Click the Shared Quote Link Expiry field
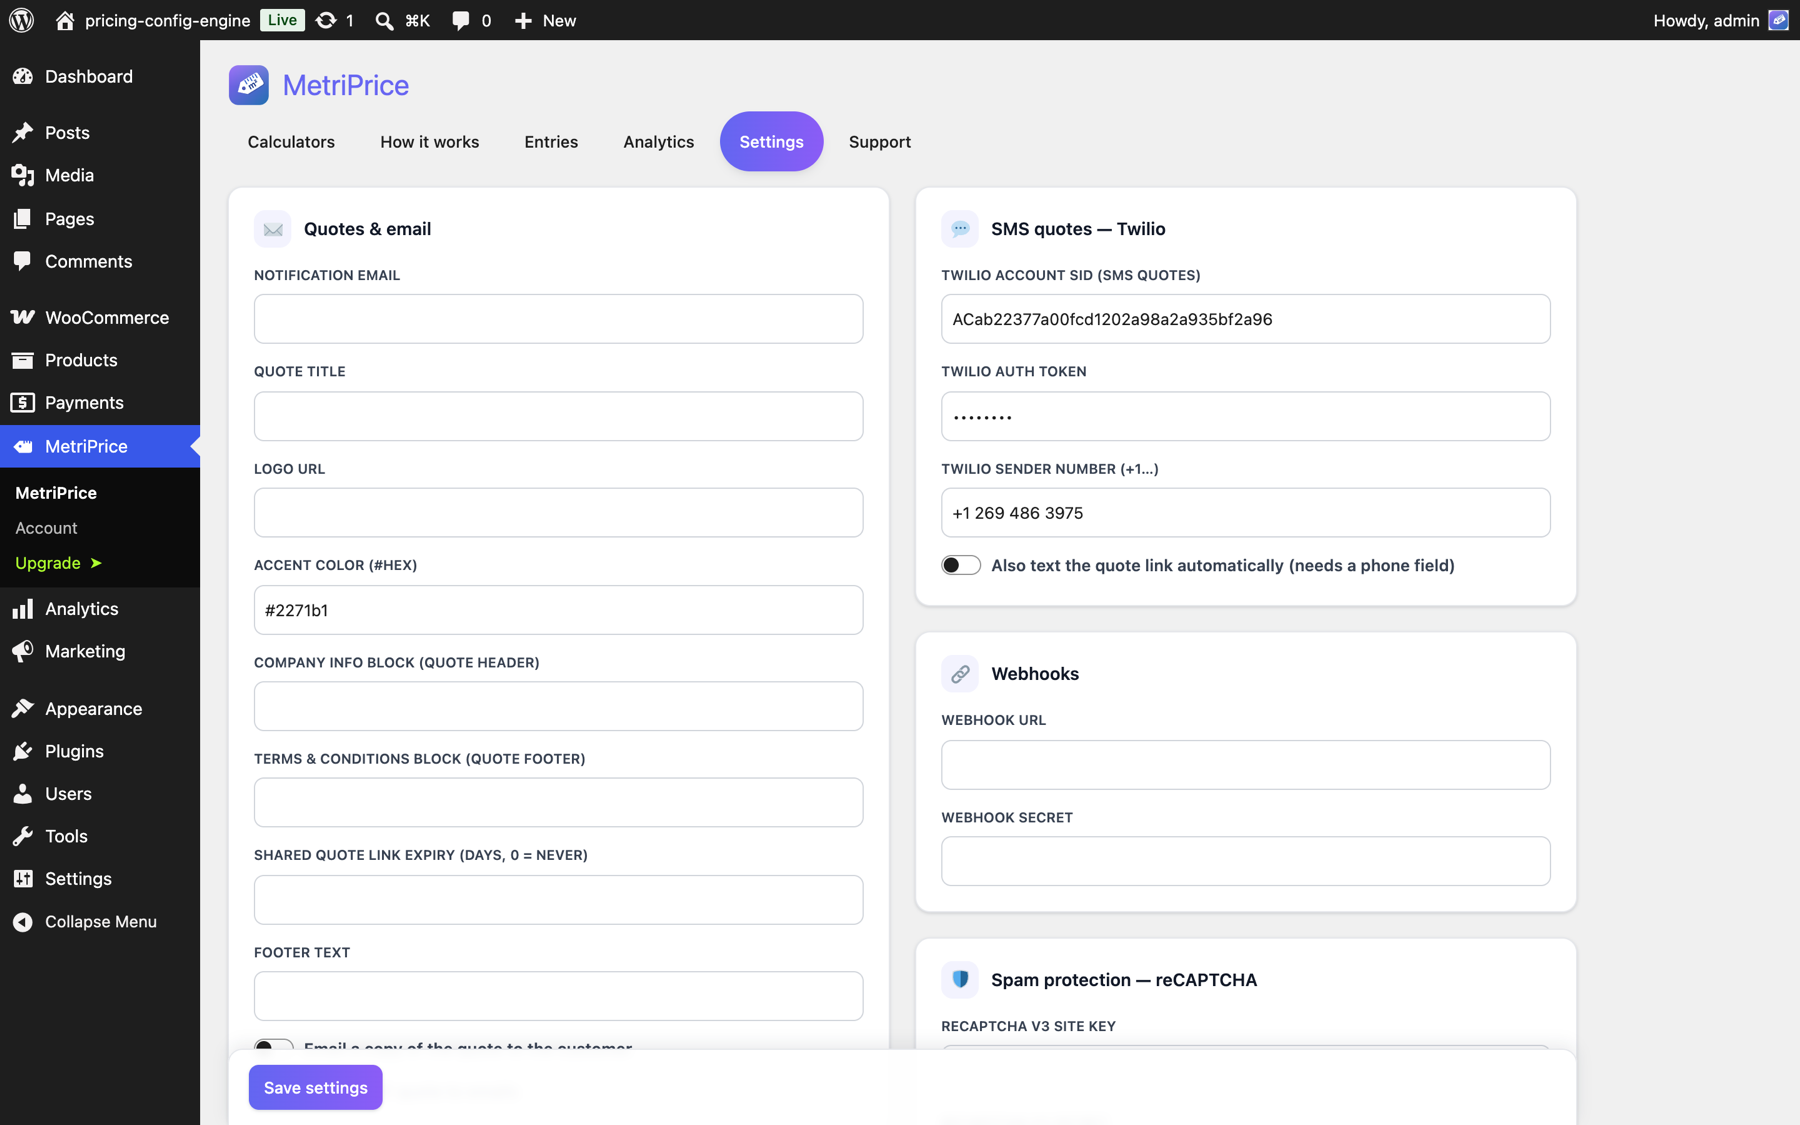 pos(558,900)
